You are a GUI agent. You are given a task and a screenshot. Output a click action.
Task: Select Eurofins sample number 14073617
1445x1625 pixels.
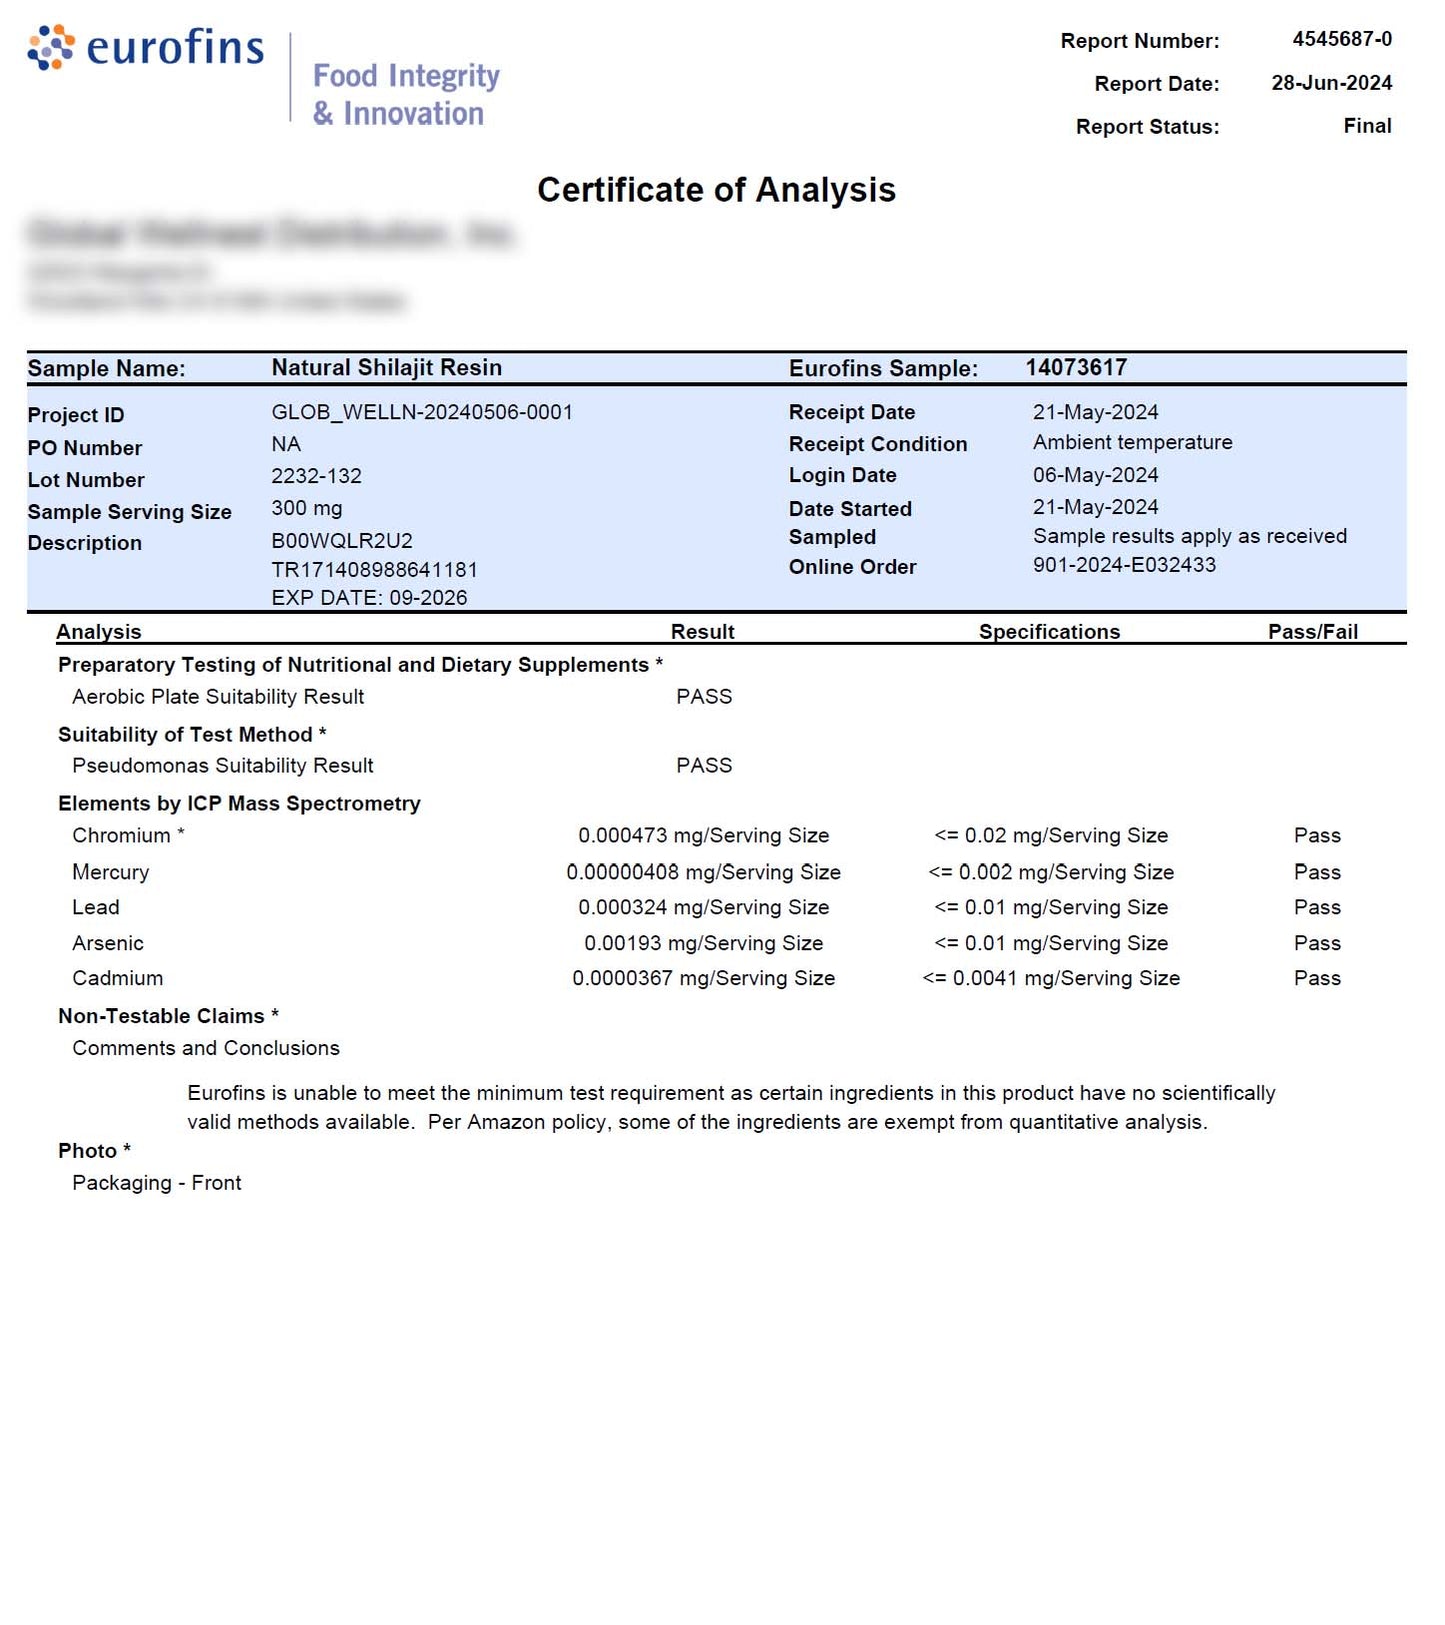(1076, 367)
